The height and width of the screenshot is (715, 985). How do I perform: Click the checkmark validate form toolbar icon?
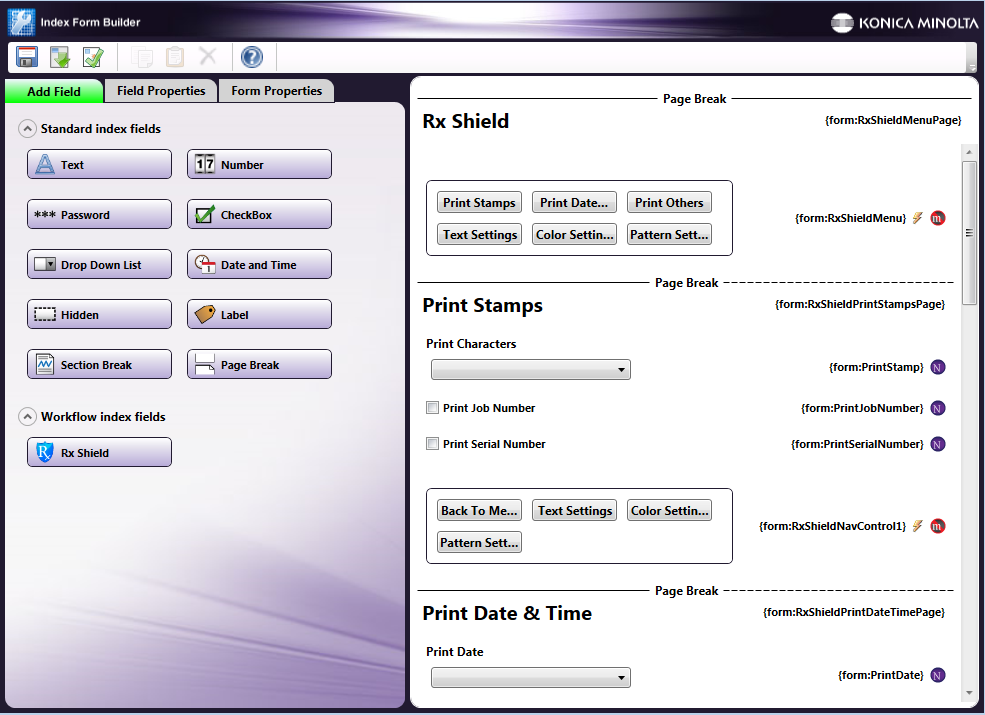pos(93,57)
